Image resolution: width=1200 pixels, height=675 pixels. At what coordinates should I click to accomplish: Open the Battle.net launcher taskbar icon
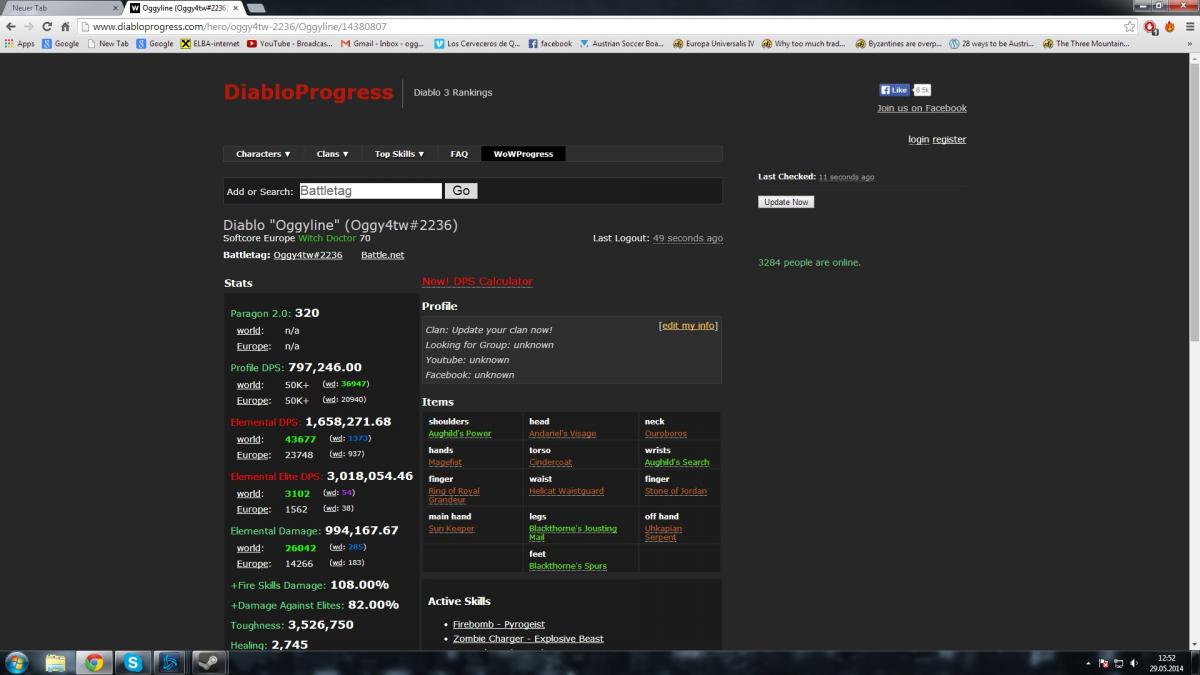point(170,662)
